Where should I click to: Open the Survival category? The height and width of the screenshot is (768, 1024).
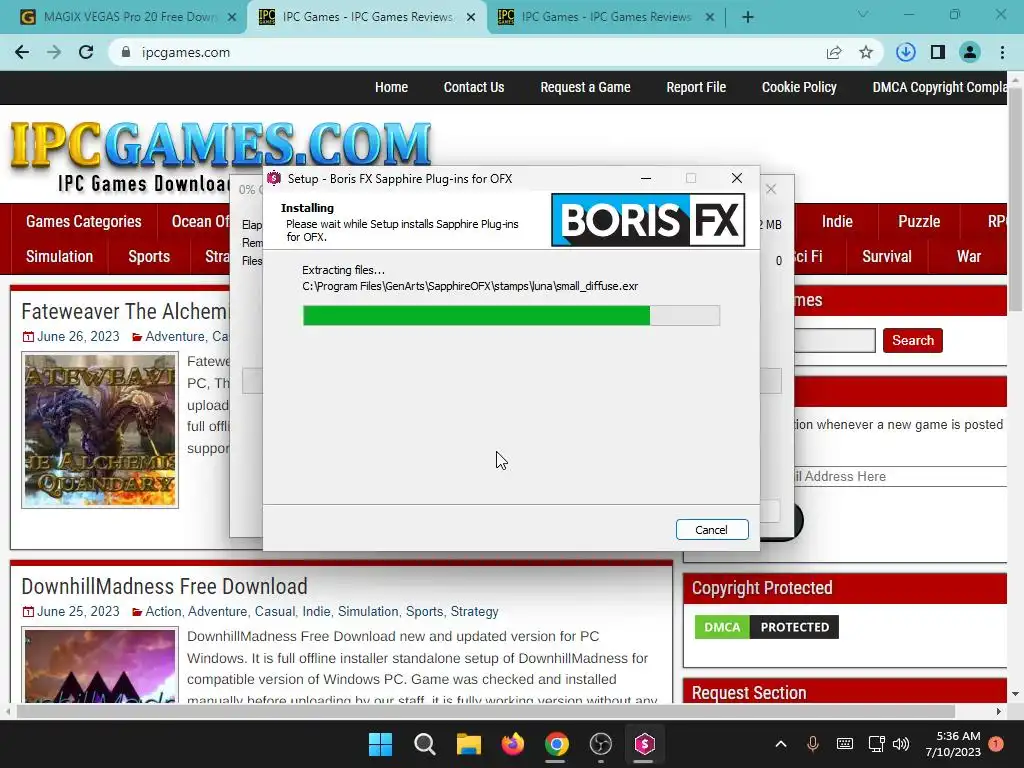(886, 257)
